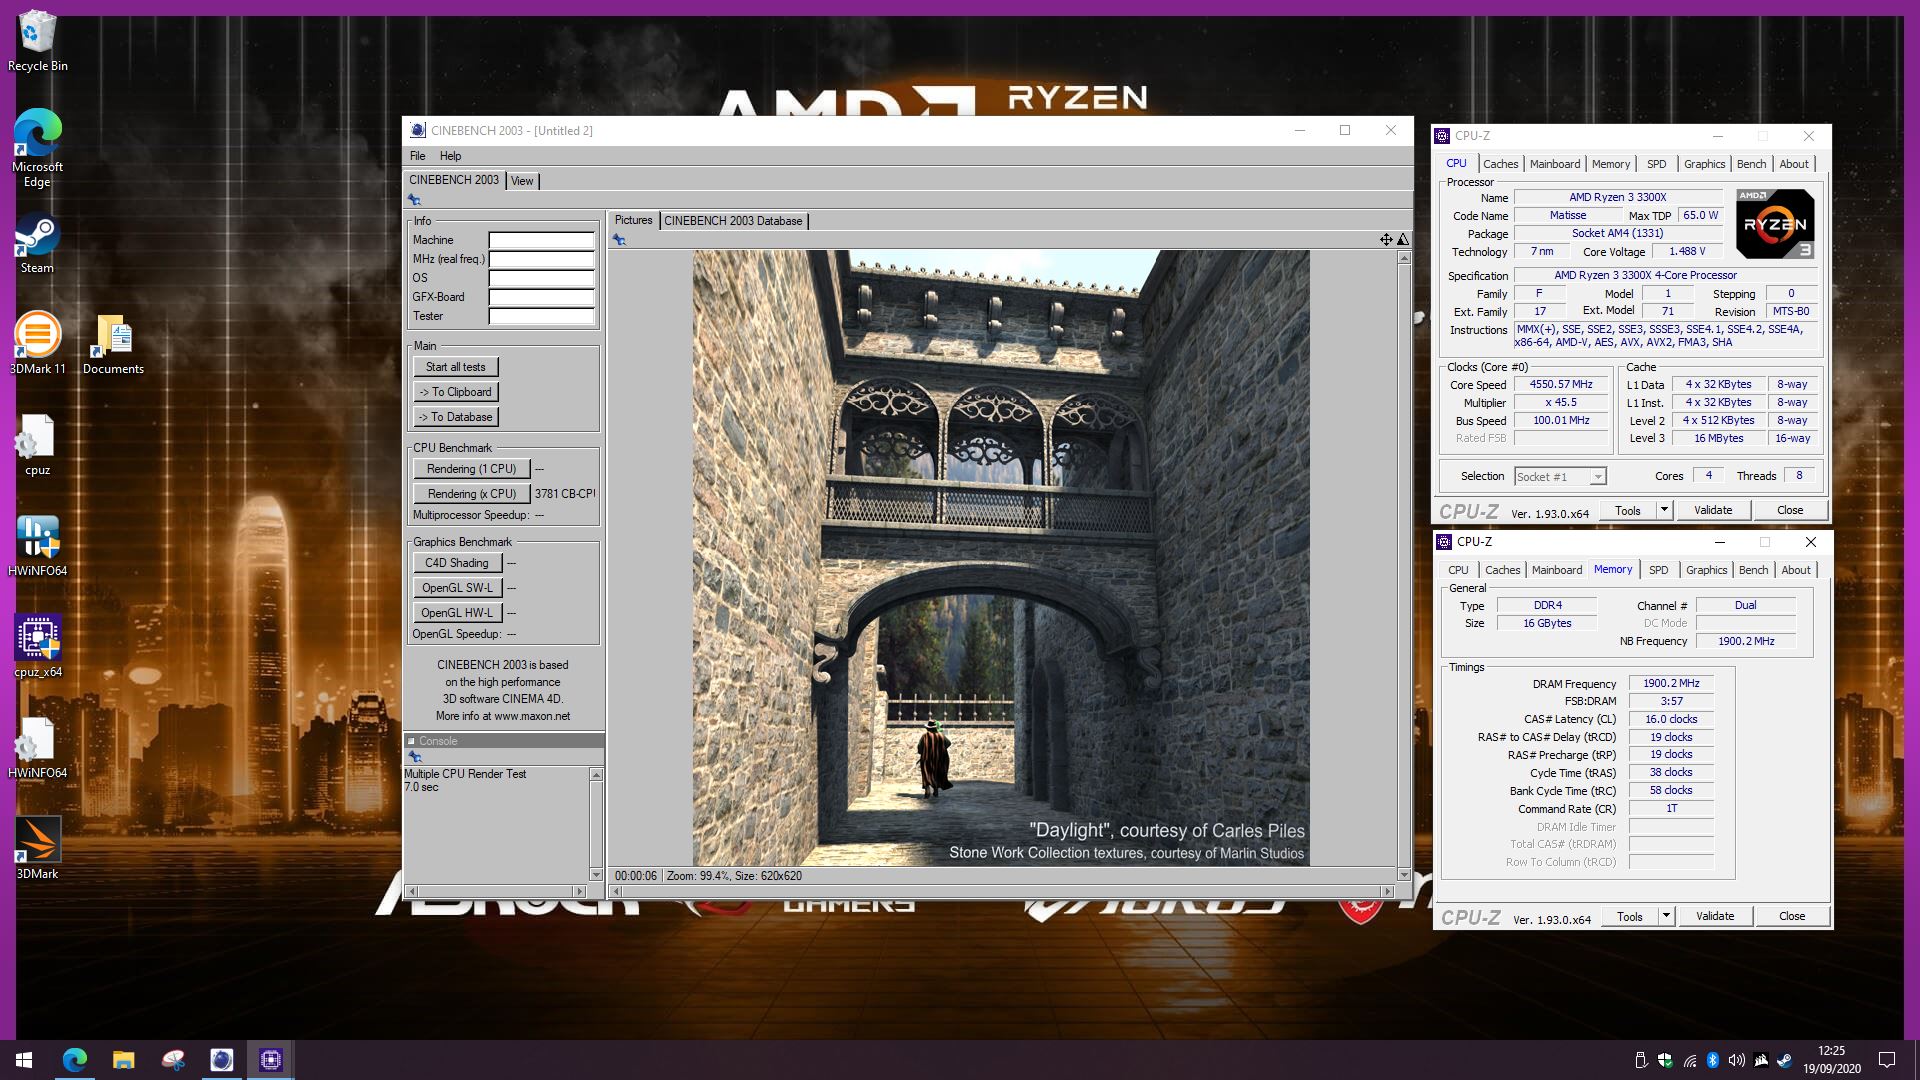The image size is (1920, 1080).
Task: Open Edge from the taskbar
Action: pyautogui.click(x=75, y=1060)
